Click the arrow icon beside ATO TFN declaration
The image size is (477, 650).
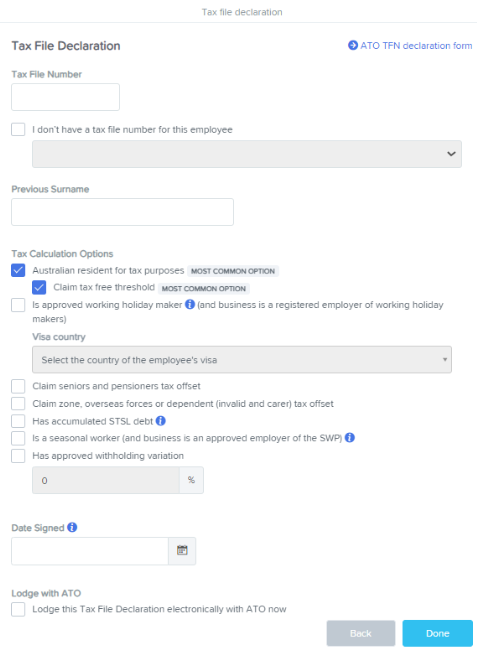[x=353, y=45]
